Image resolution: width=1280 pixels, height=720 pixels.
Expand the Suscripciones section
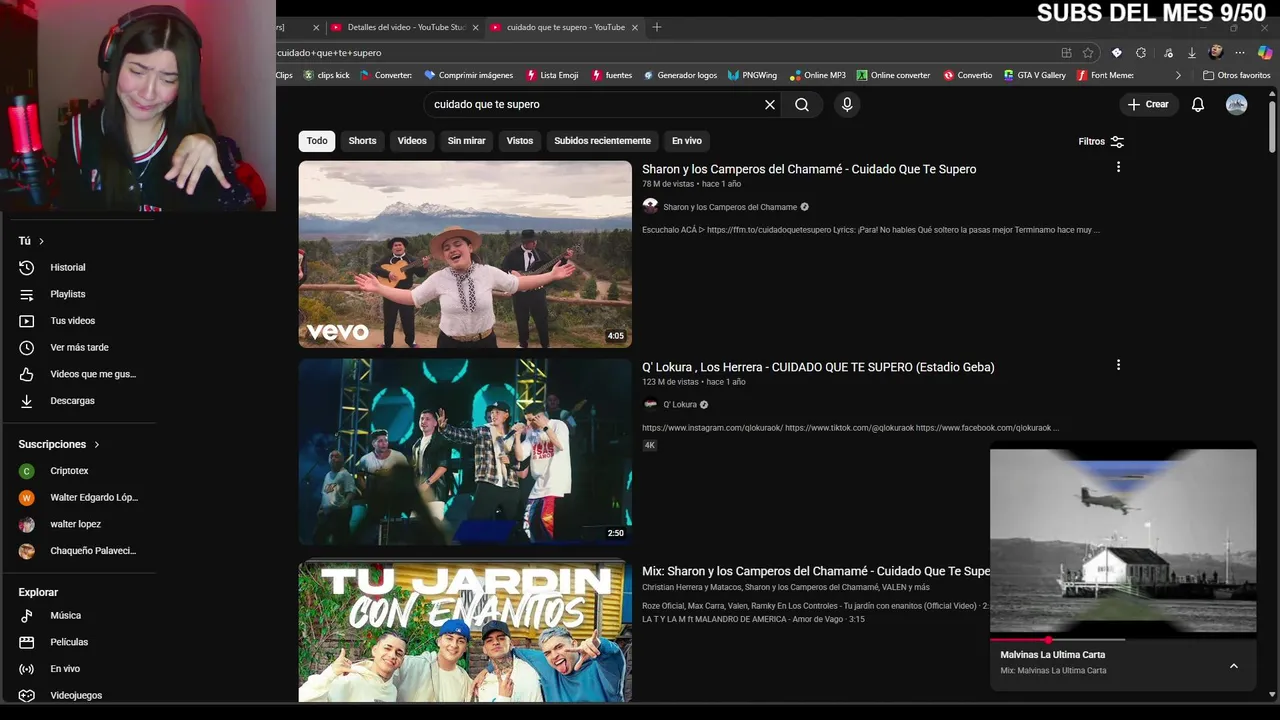tap(59, 444)
